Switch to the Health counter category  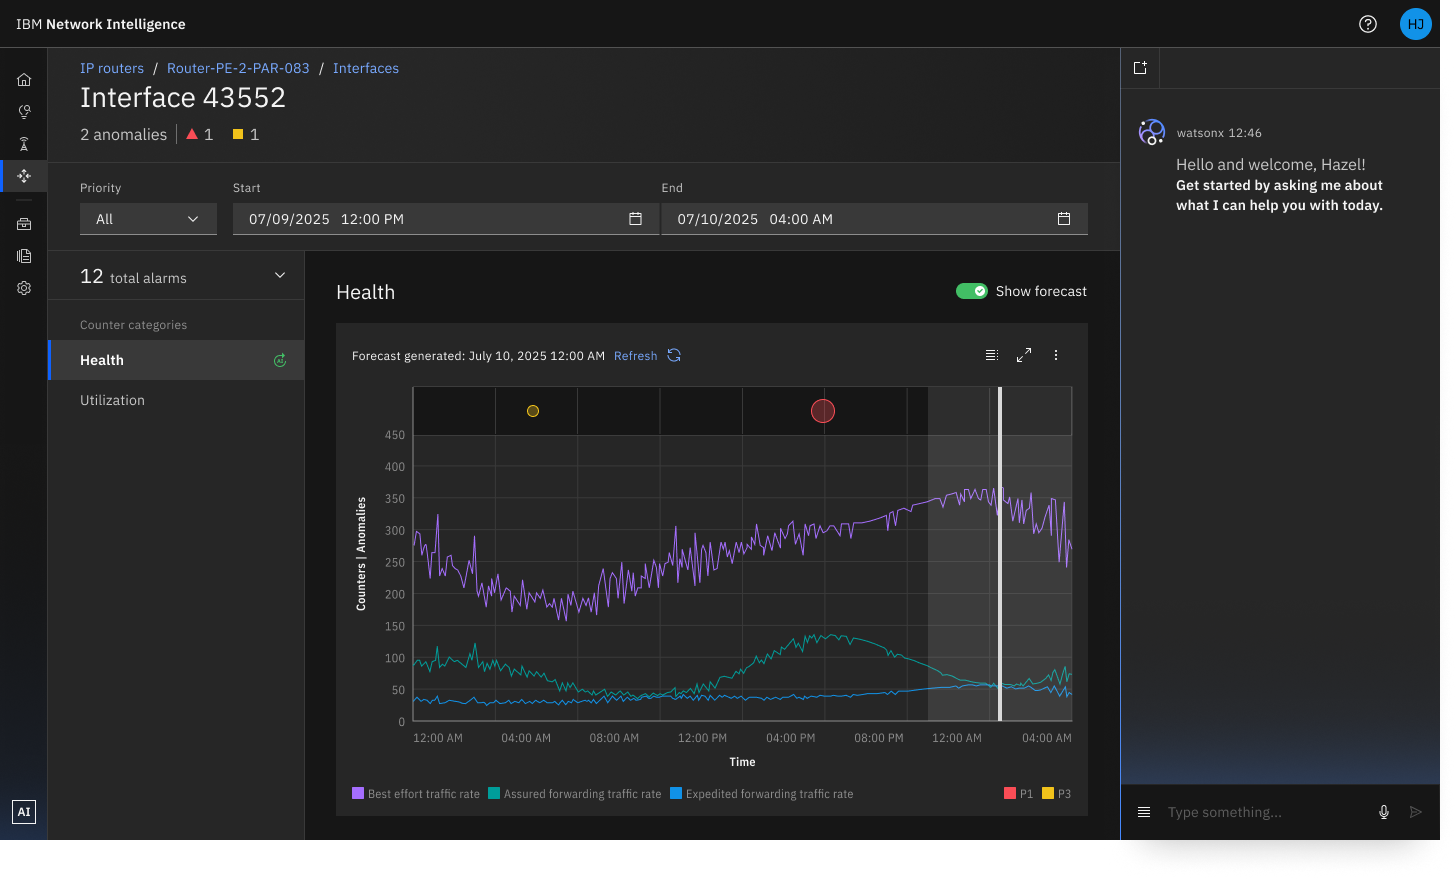(103, 359)
